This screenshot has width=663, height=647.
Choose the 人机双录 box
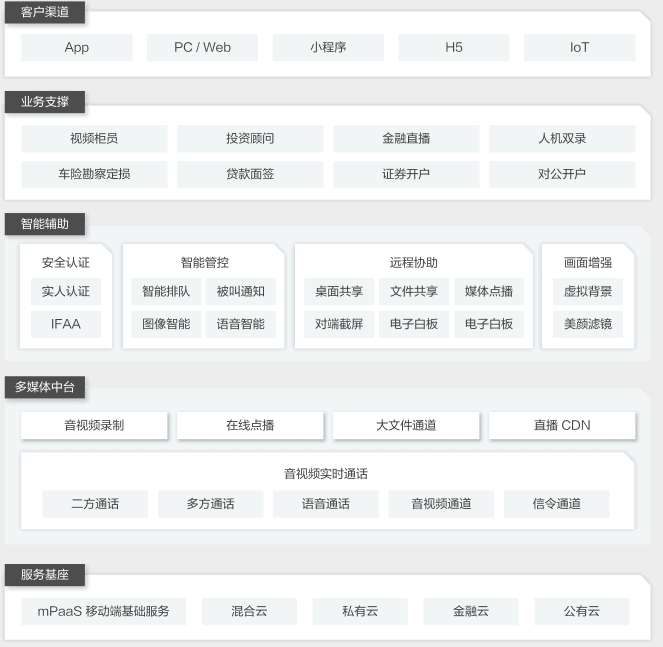pos(562,138)
